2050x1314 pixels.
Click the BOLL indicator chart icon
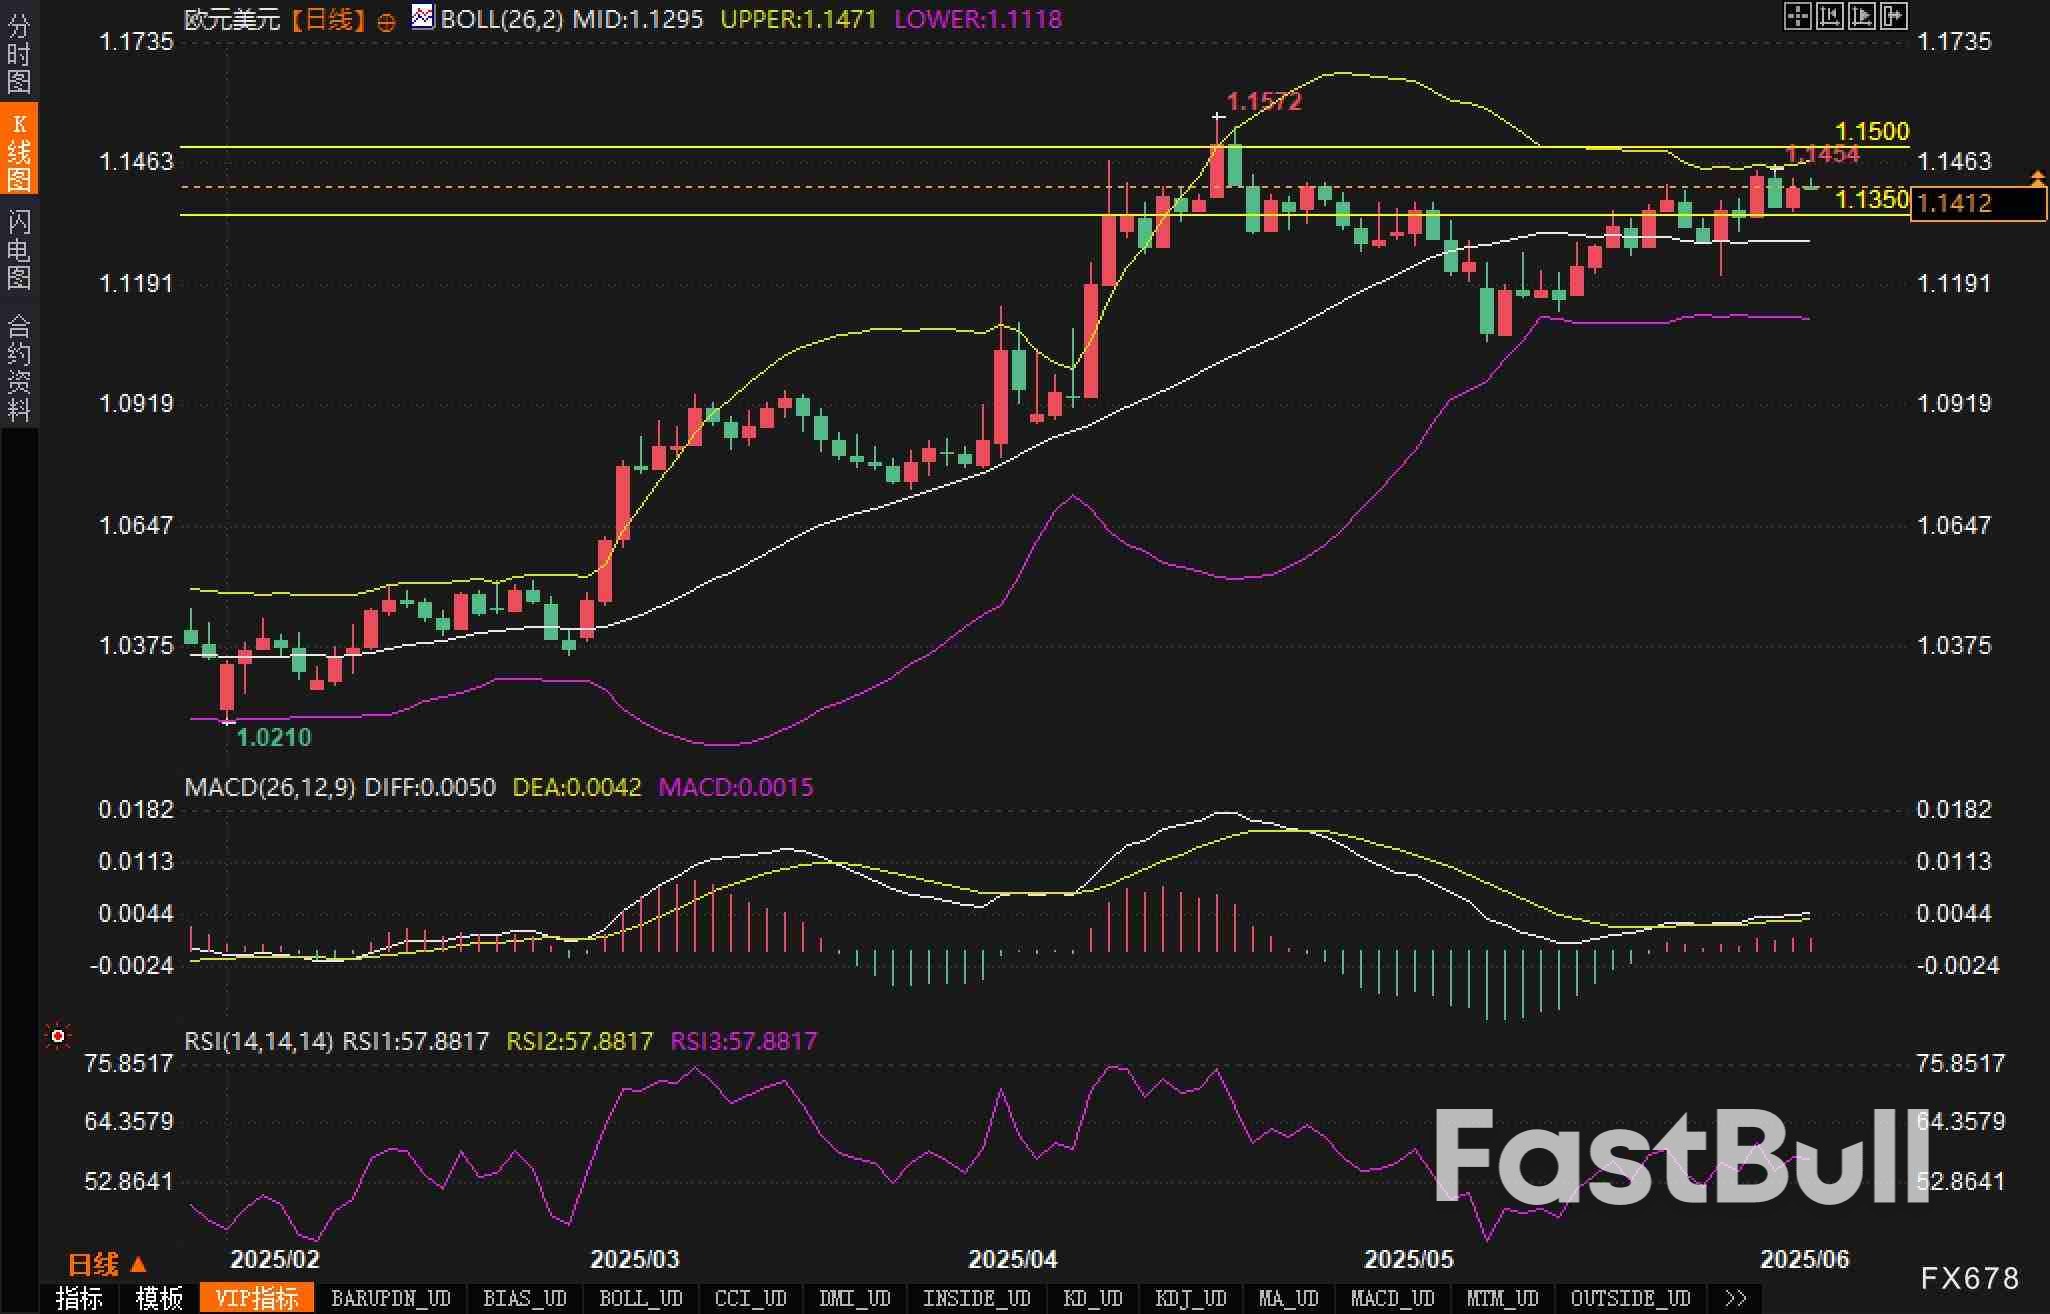423,17
